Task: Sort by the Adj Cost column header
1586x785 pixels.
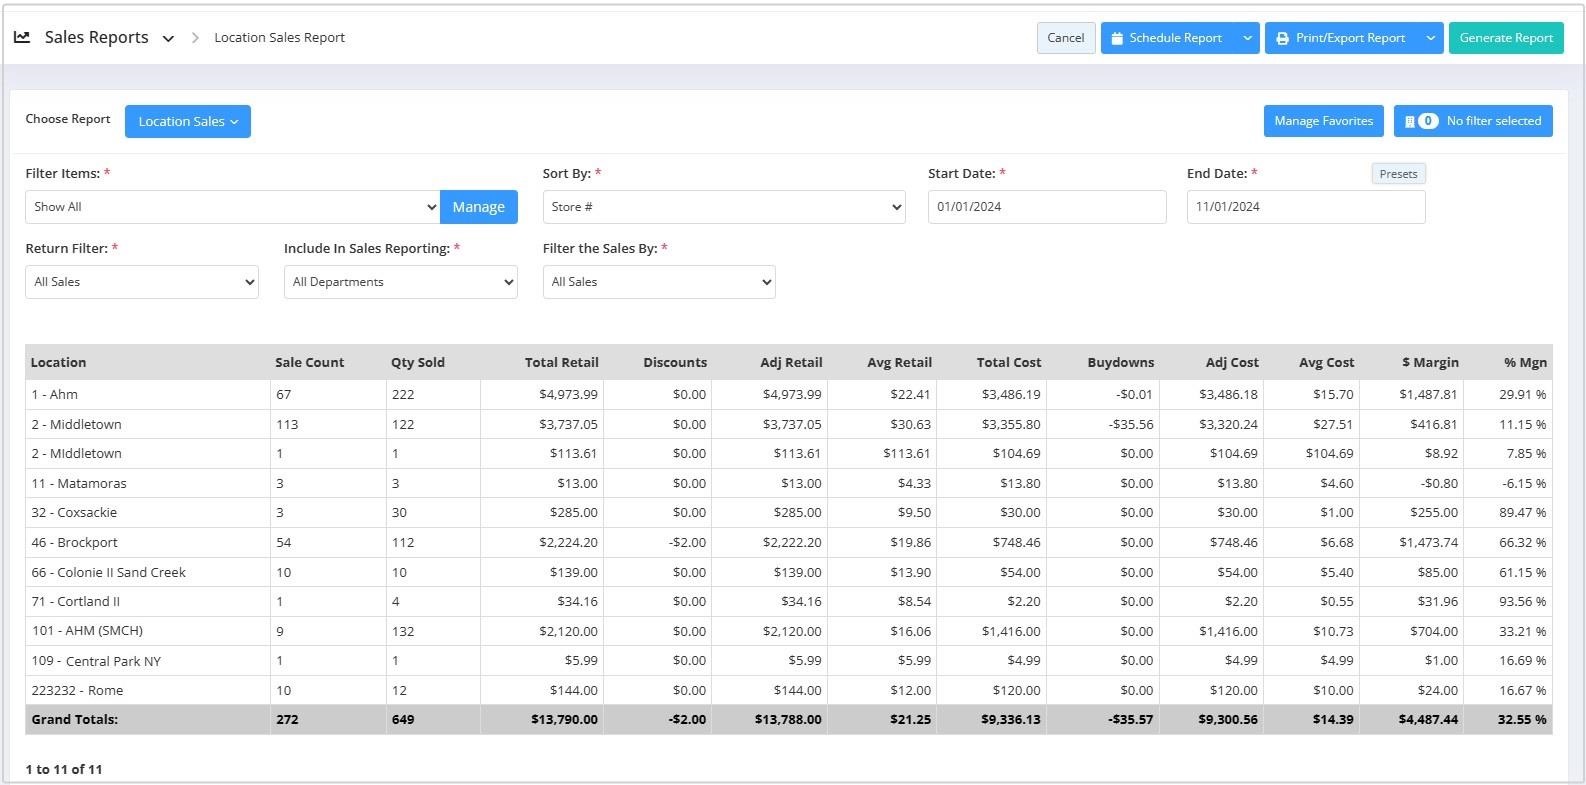Action: 1232,362
